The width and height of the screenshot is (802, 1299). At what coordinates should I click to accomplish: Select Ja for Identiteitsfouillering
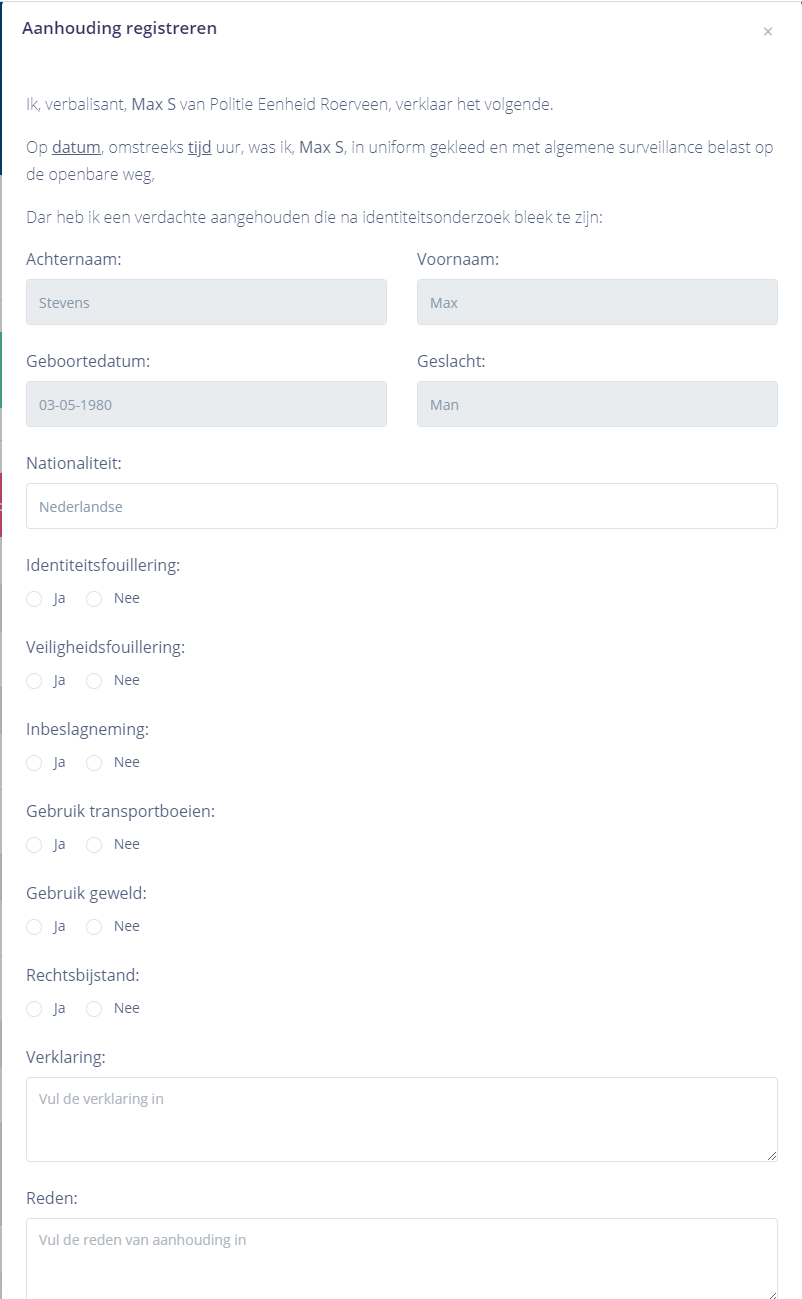(x=34, y=599)
